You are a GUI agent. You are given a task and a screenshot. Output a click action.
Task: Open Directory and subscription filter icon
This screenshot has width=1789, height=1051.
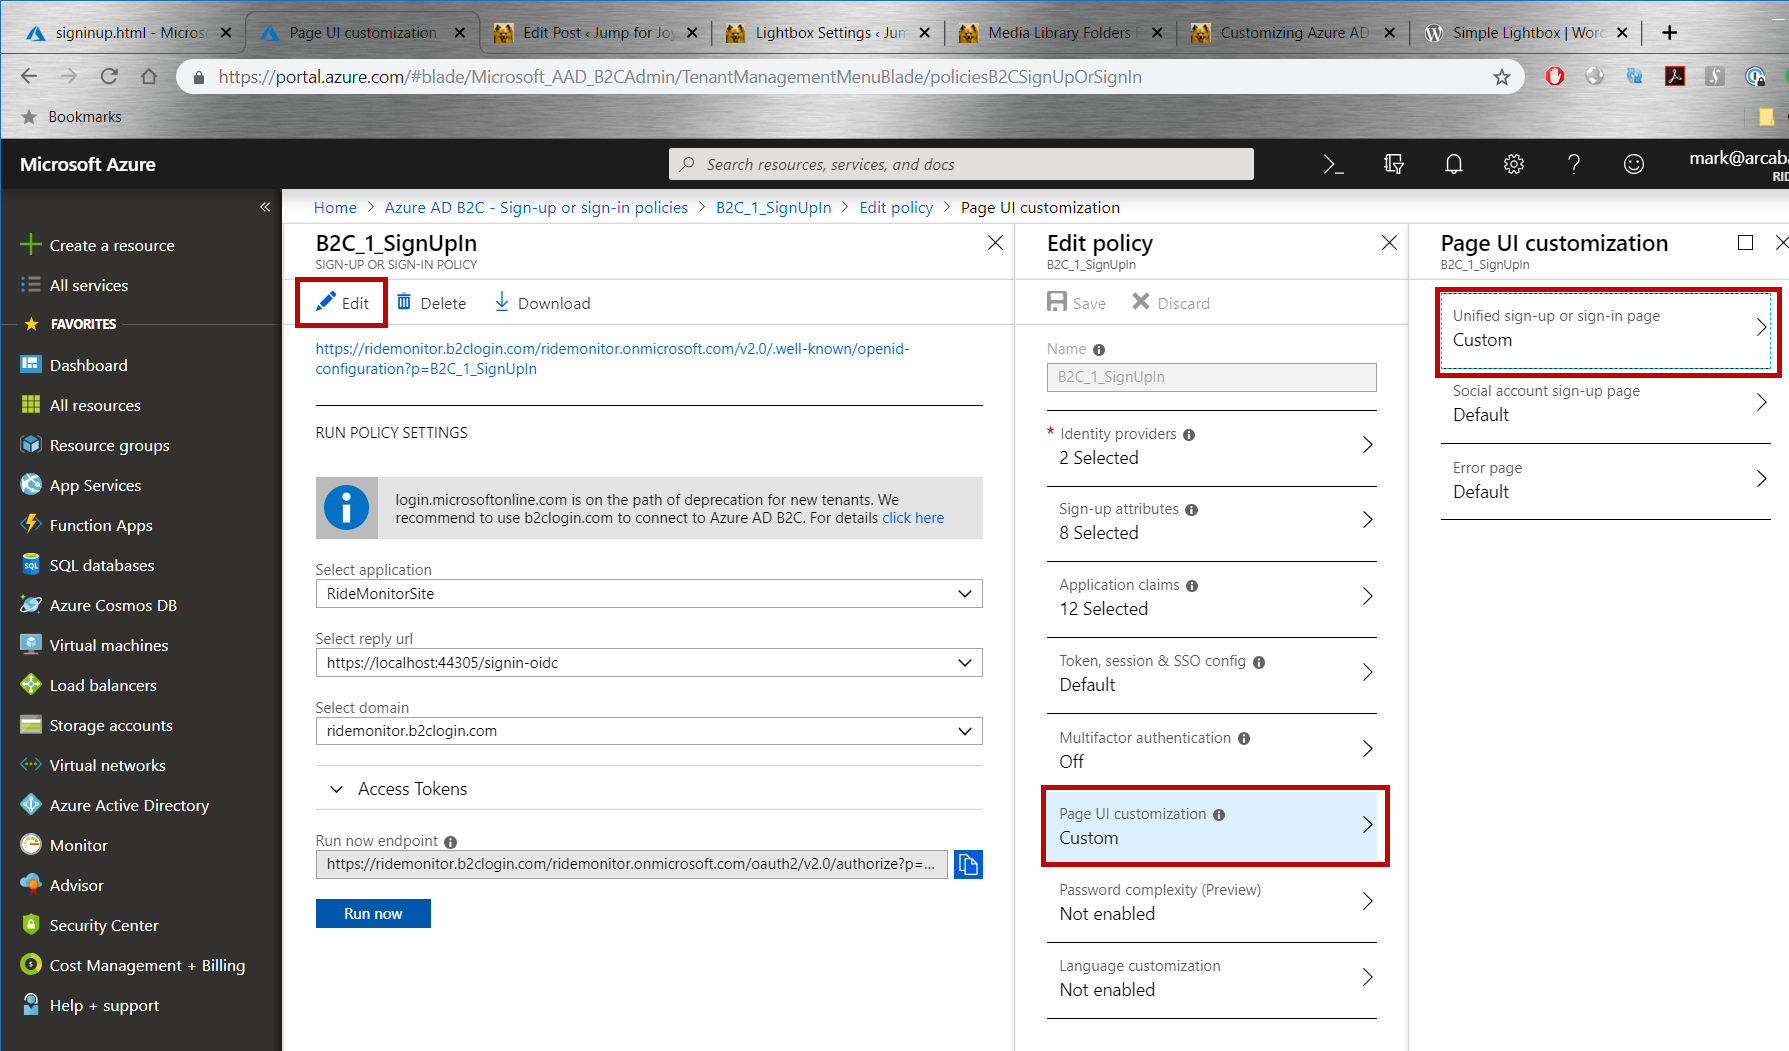point(1393,164)
